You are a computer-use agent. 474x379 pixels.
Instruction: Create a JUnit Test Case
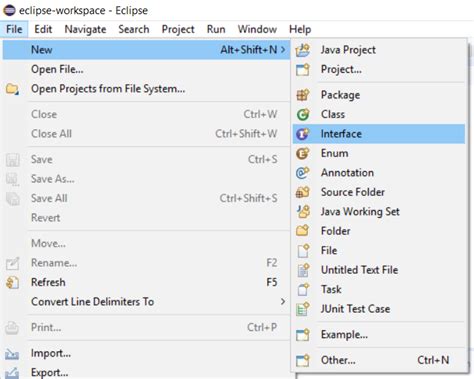[379, 309]
